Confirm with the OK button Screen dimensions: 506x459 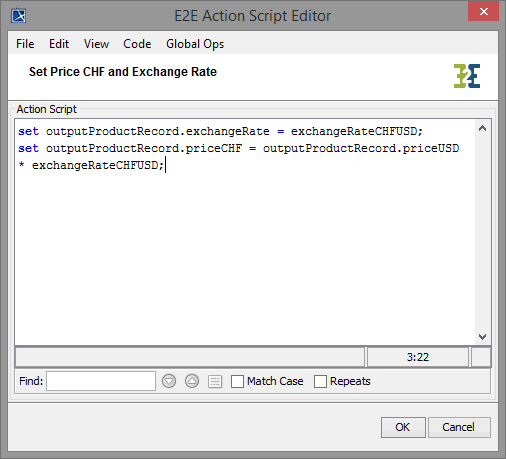[x=403, y=427]
